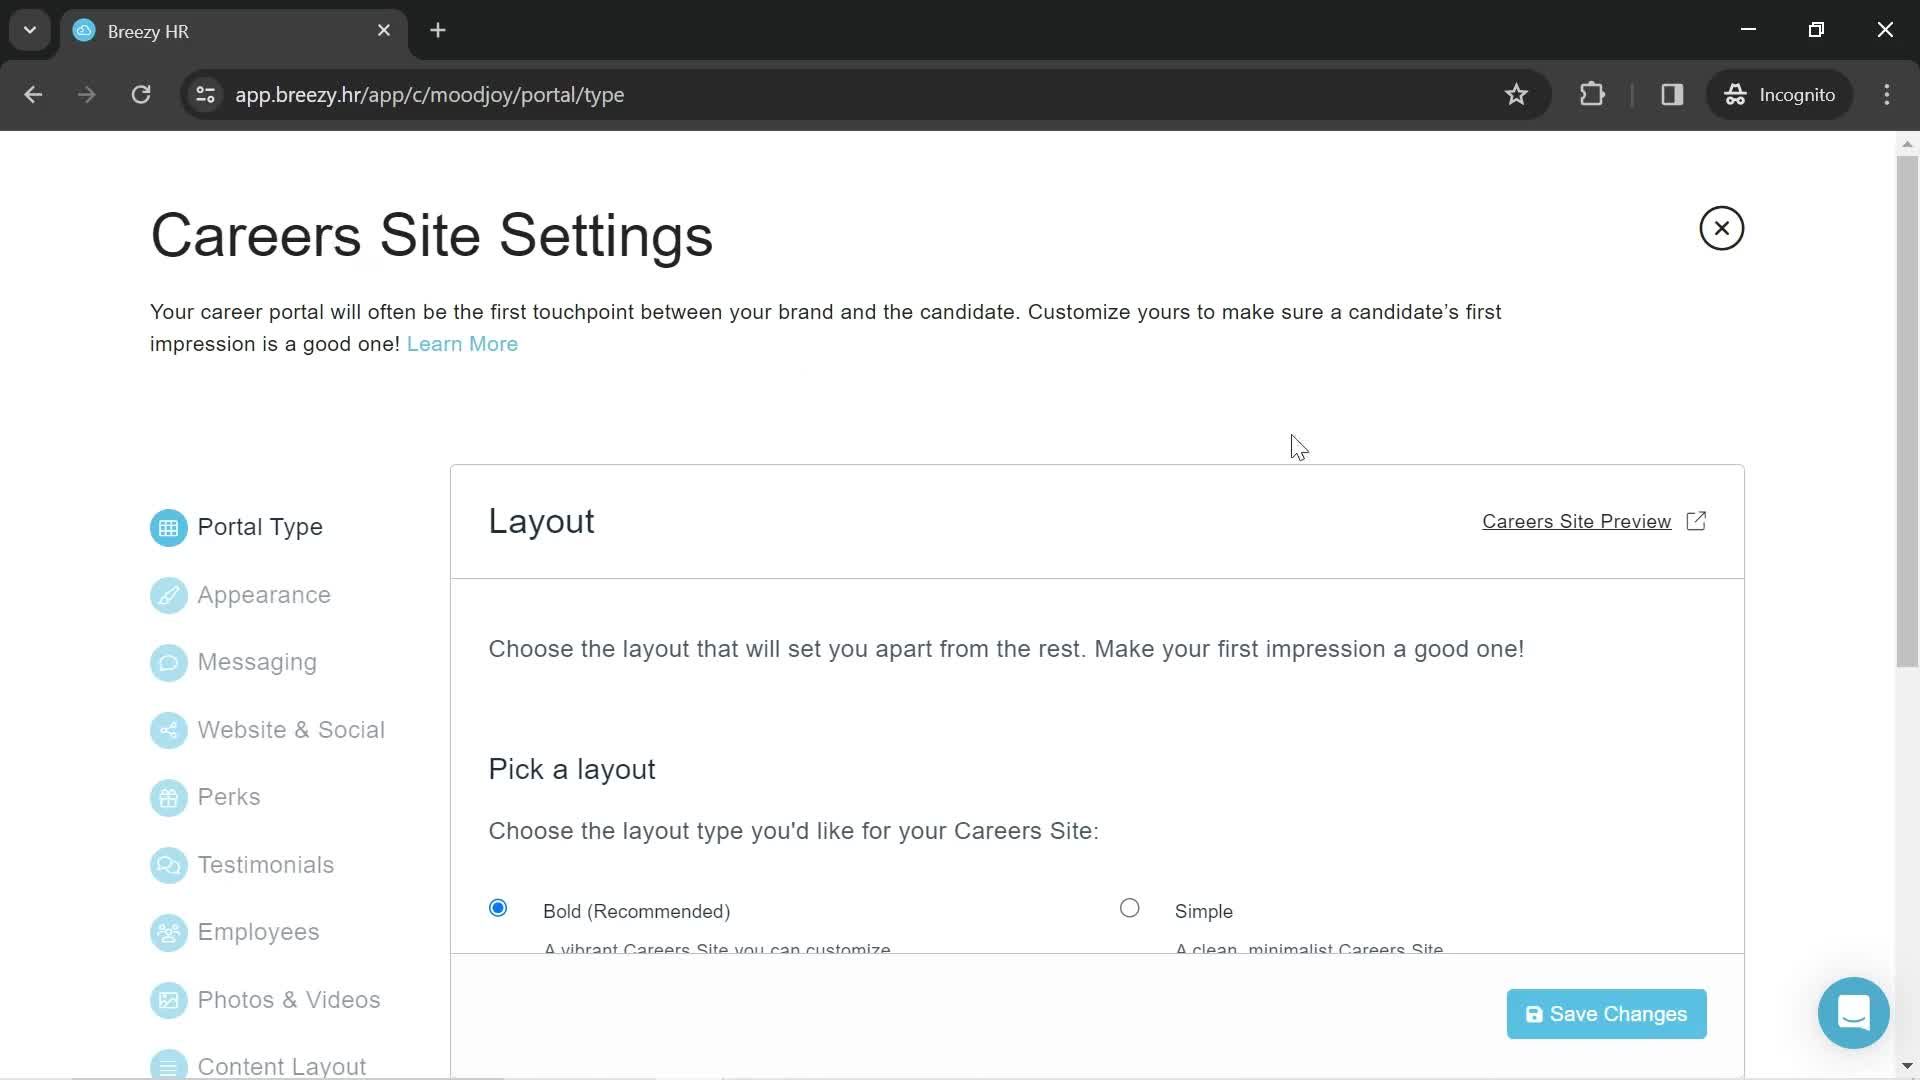Viewport: 1920px width, 1080px height.
Task: Click the Messaging sidebar icon
Action: coord(167,661)
